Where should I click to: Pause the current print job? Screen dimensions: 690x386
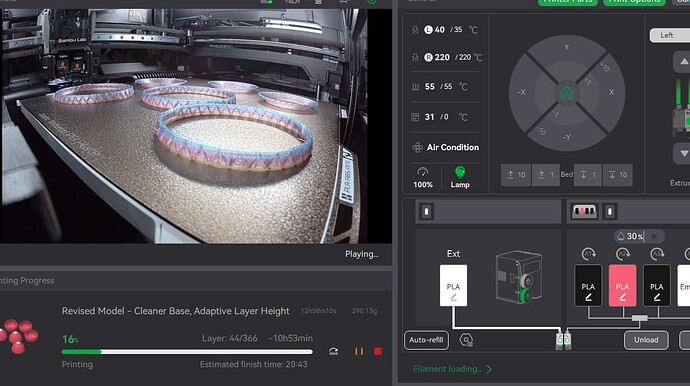click(x=359, y=351)
